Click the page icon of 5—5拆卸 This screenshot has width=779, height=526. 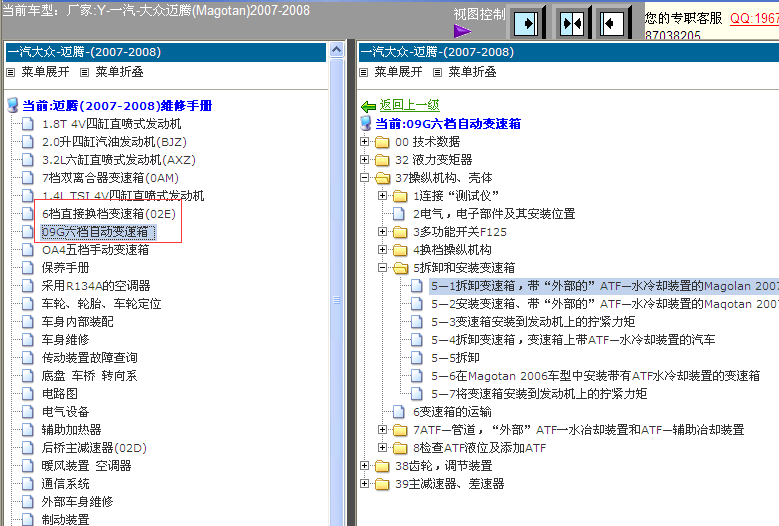[x=417, y=358]
